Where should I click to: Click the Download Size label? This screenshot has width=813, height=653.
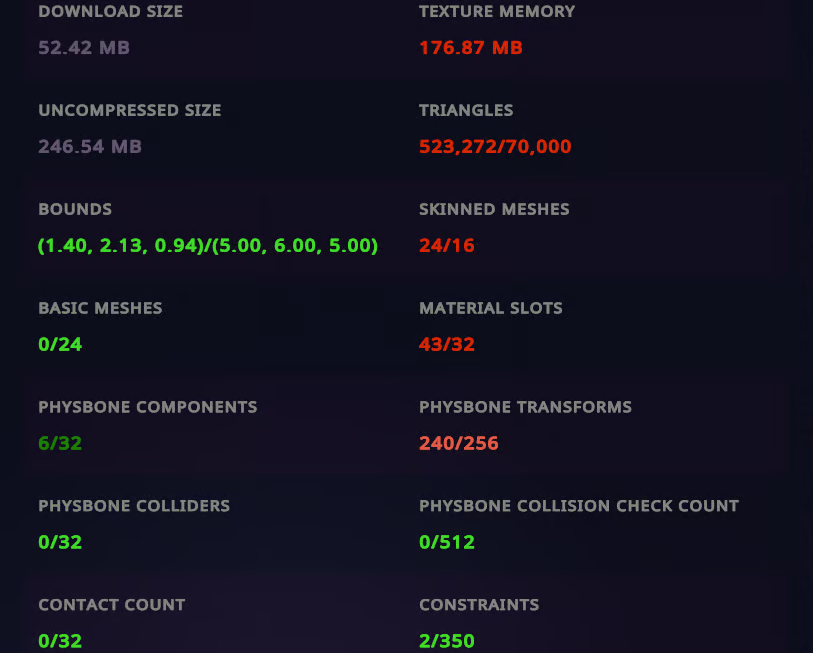point(110,11)
